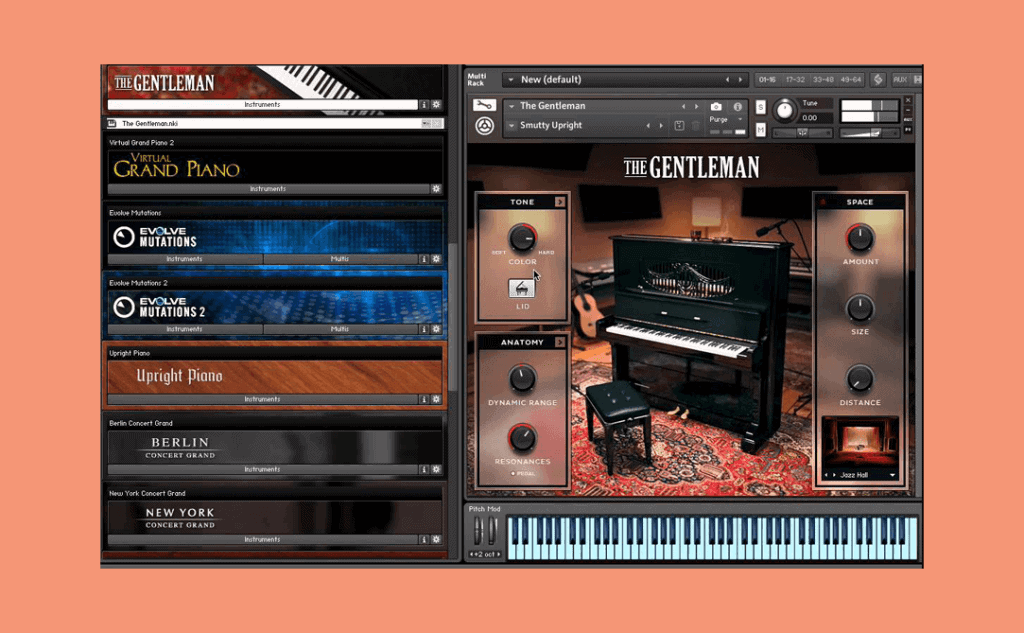Show info for The Gentleman library
This screenshot has height=633, width=1024.
(x=424, y=105)
